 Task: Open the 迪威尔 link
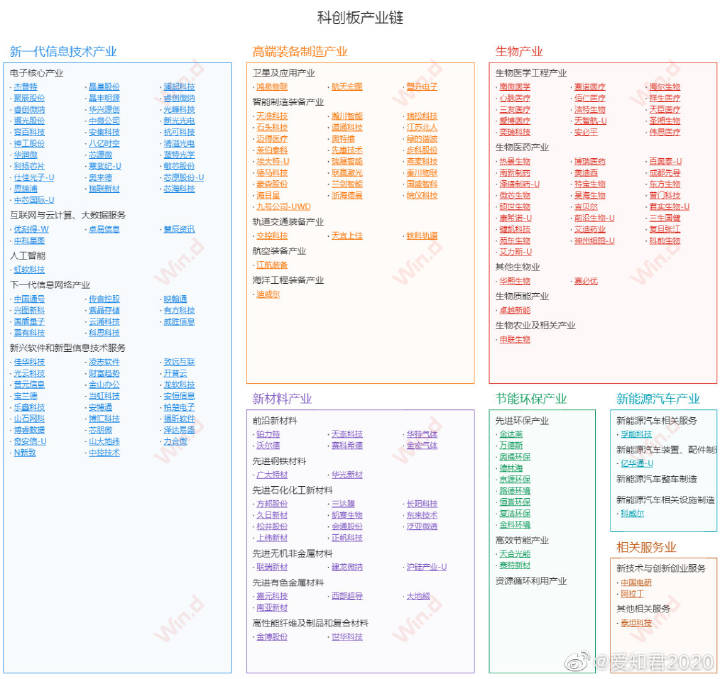(x=268, y=294)
